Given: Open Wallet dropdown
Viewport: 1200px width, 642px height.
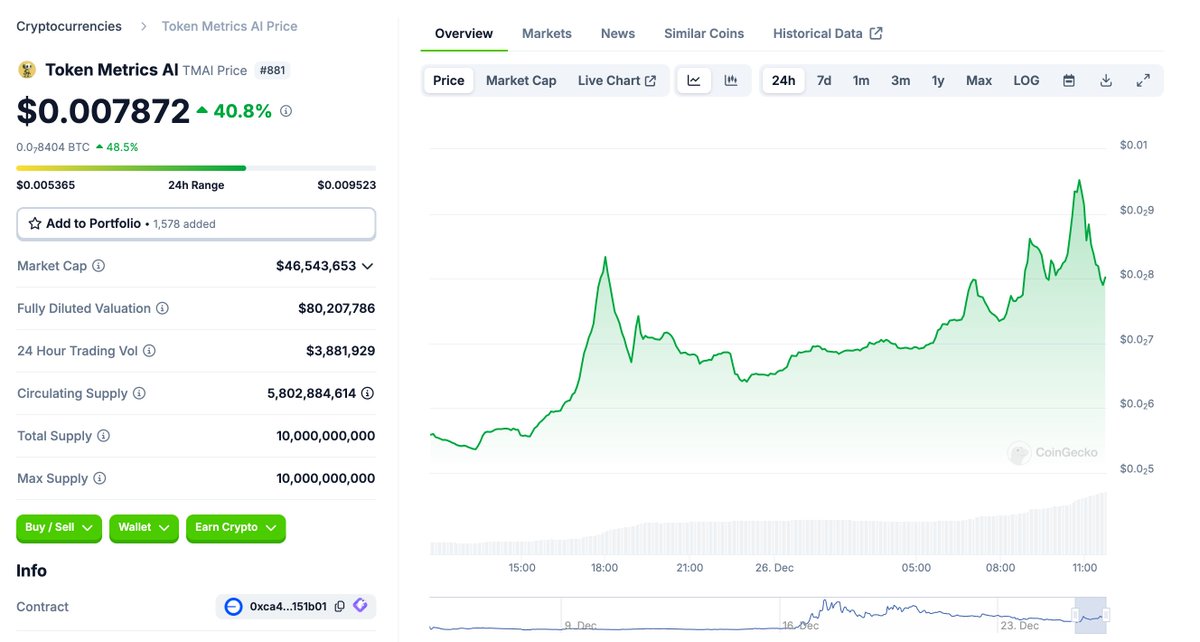Looking at the screenshot, I should point(144,528).
